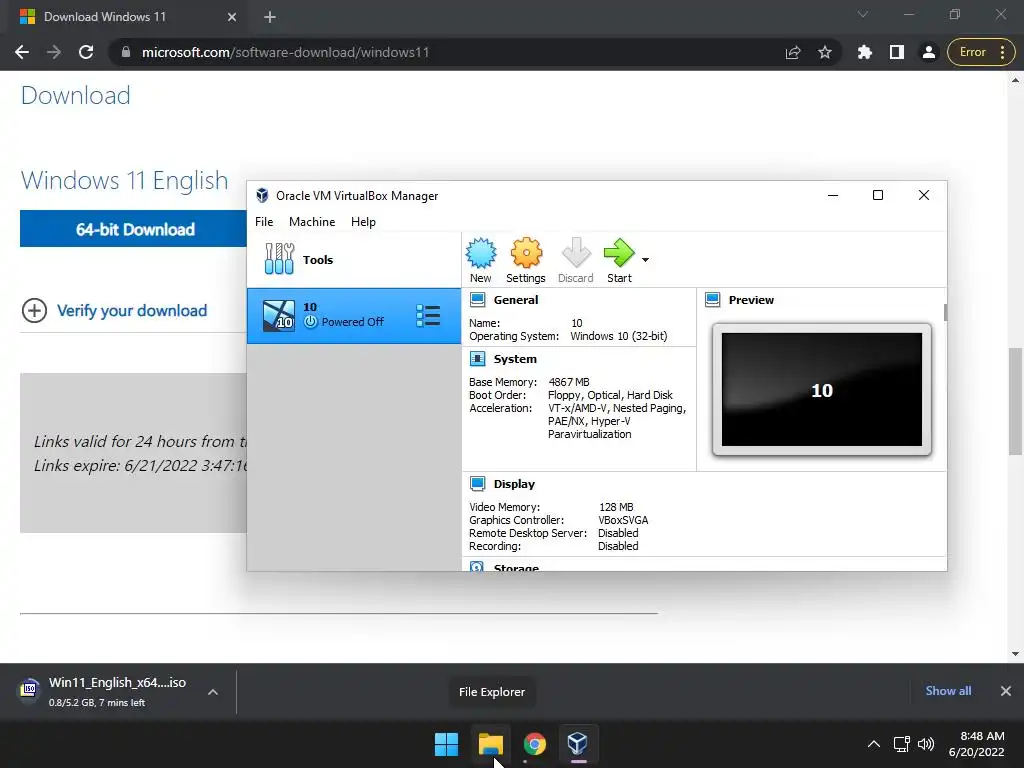Click the VM preview thumbnail
1024x768 pixels.
(x=822, y=389)
